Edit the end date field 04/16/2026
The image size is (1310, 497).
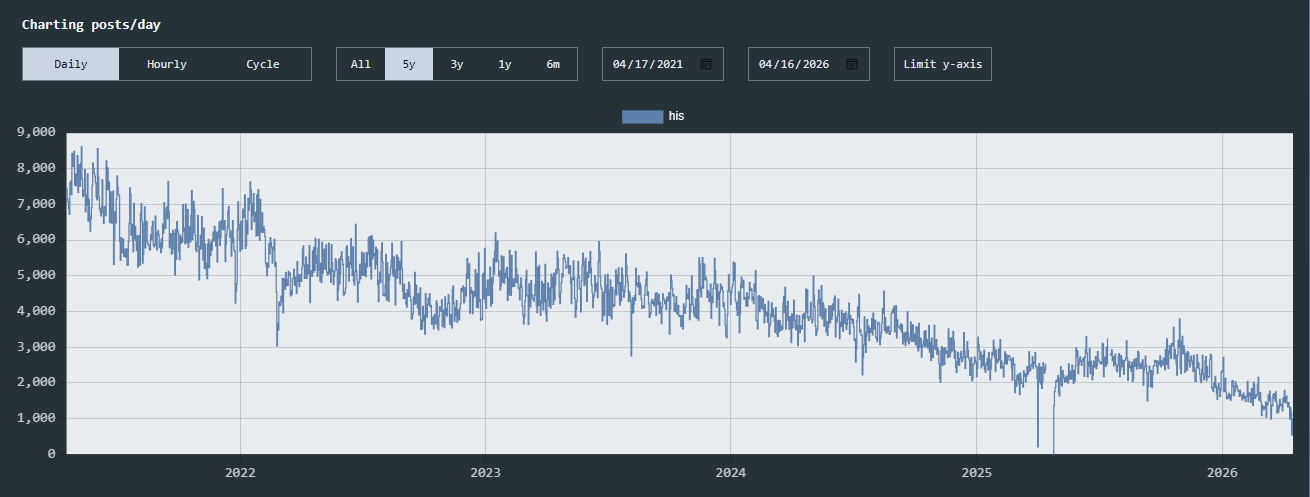point(794,64)
